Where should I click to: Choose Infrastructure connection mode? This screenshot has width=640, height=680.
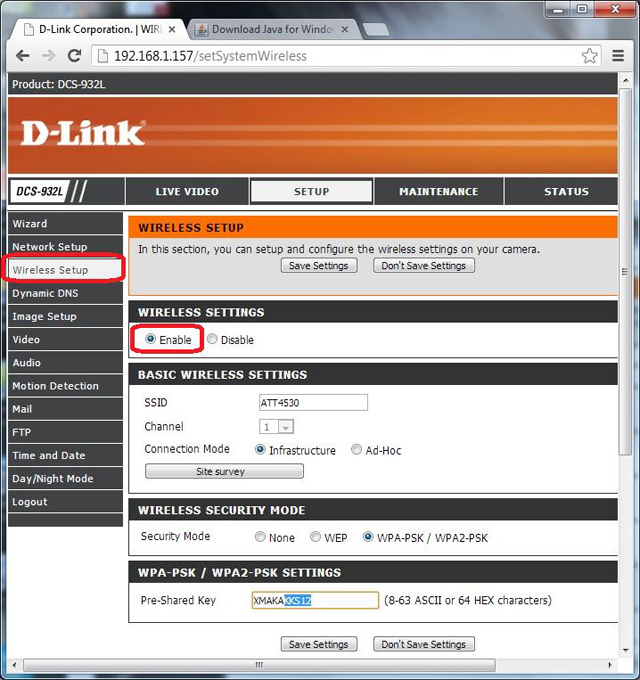tap(260, 449)
